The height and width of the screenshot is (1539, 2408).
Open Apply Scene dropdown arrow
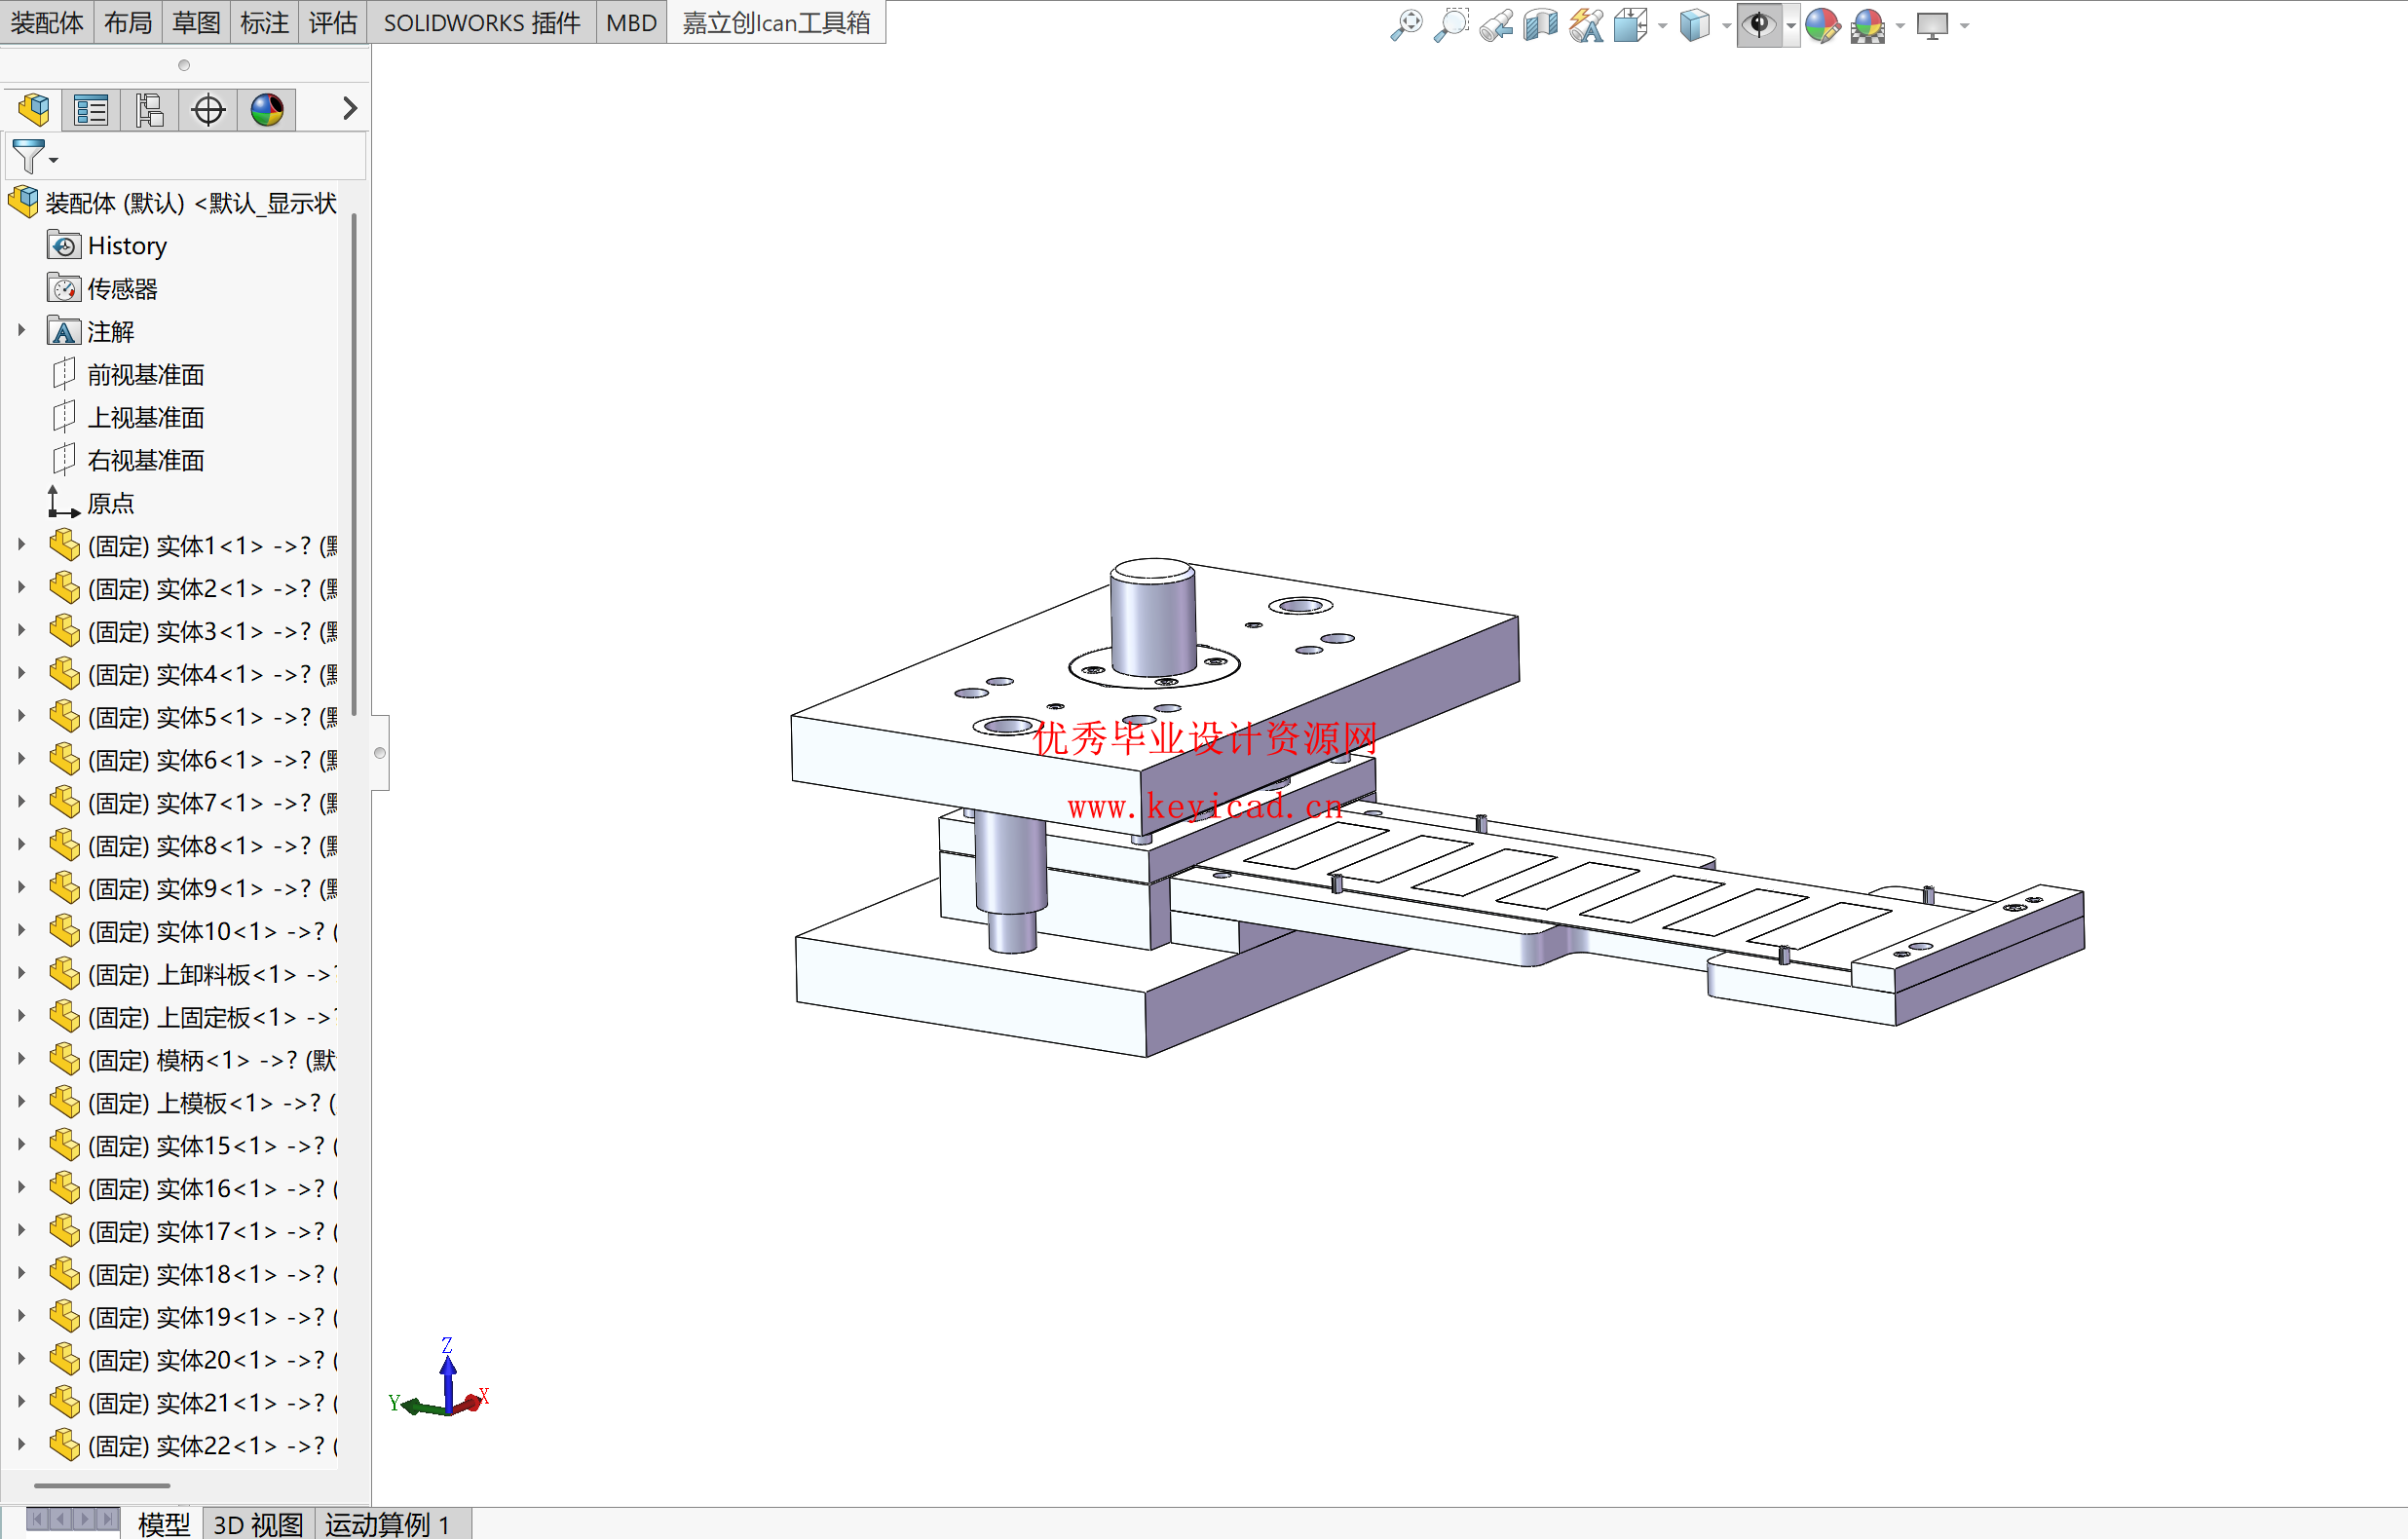point(1900,25)
